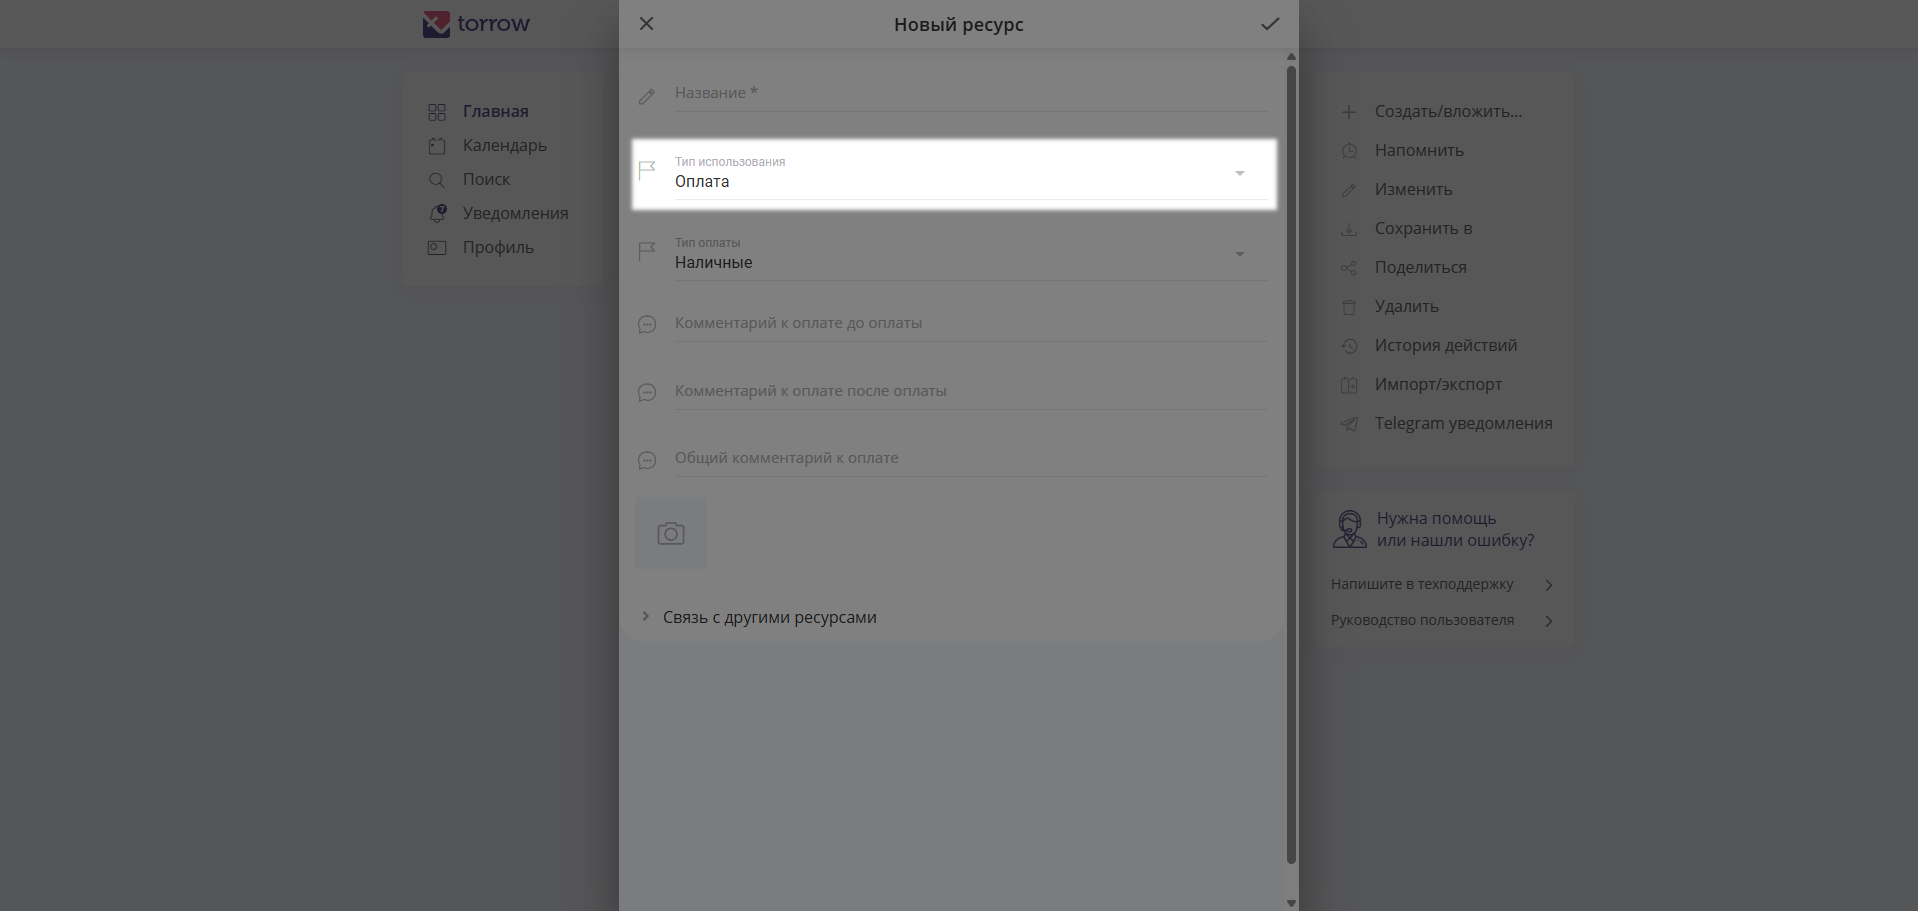Click the bell icon for Уведомления
This screenshot has width=1918, height=911.
point(437,213)
